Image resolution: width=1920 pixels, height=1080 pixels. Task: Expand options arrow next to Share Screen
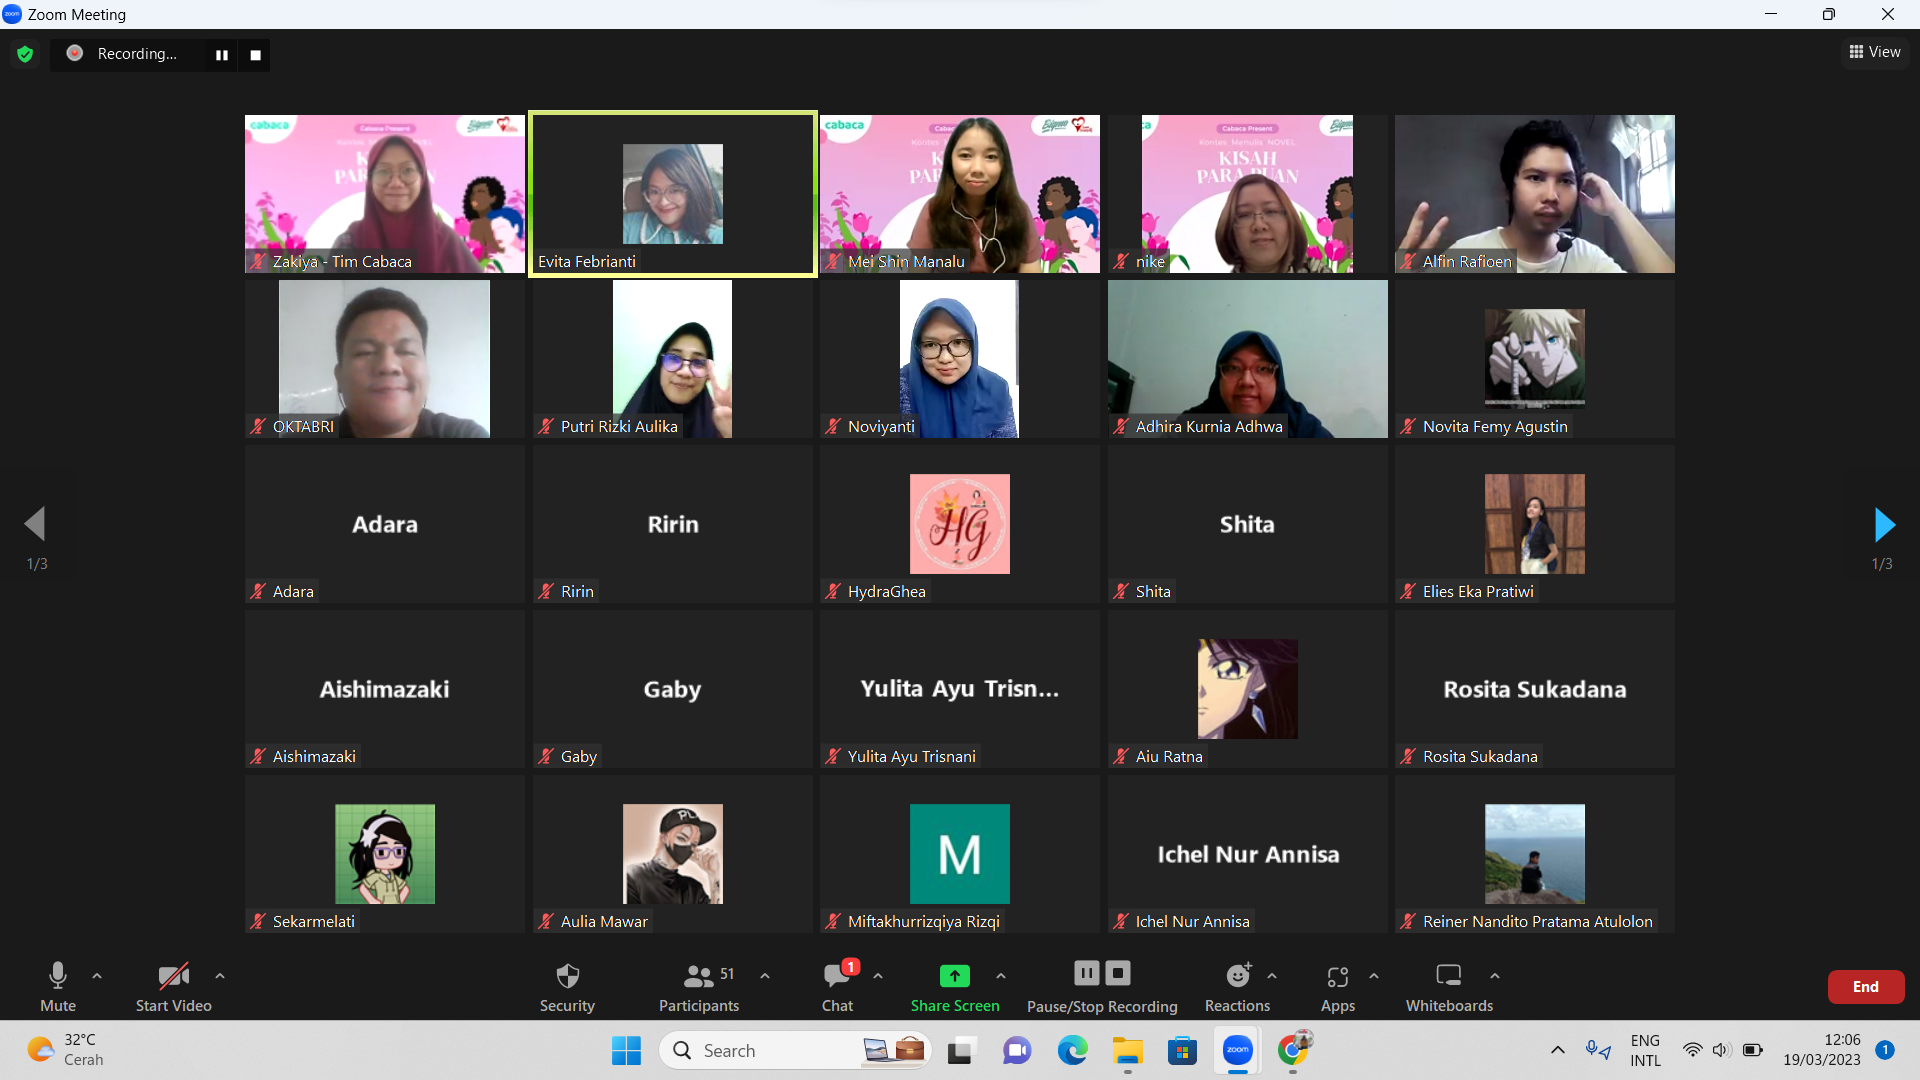1001,976
